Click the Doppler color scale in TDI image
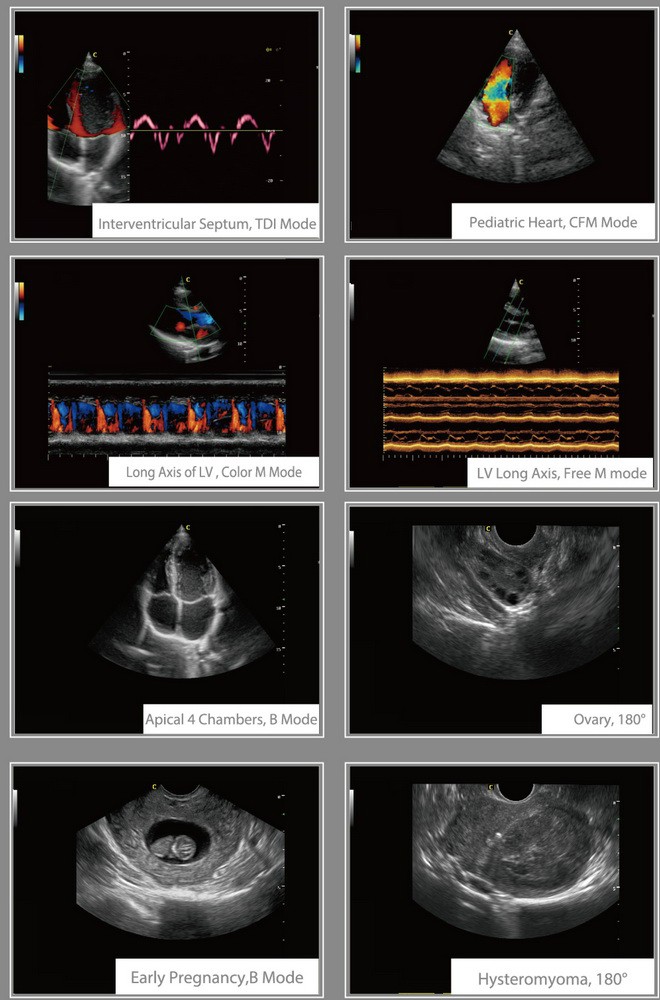The width and height of the screenshot is (660, 1000). (x=22, y=54)
